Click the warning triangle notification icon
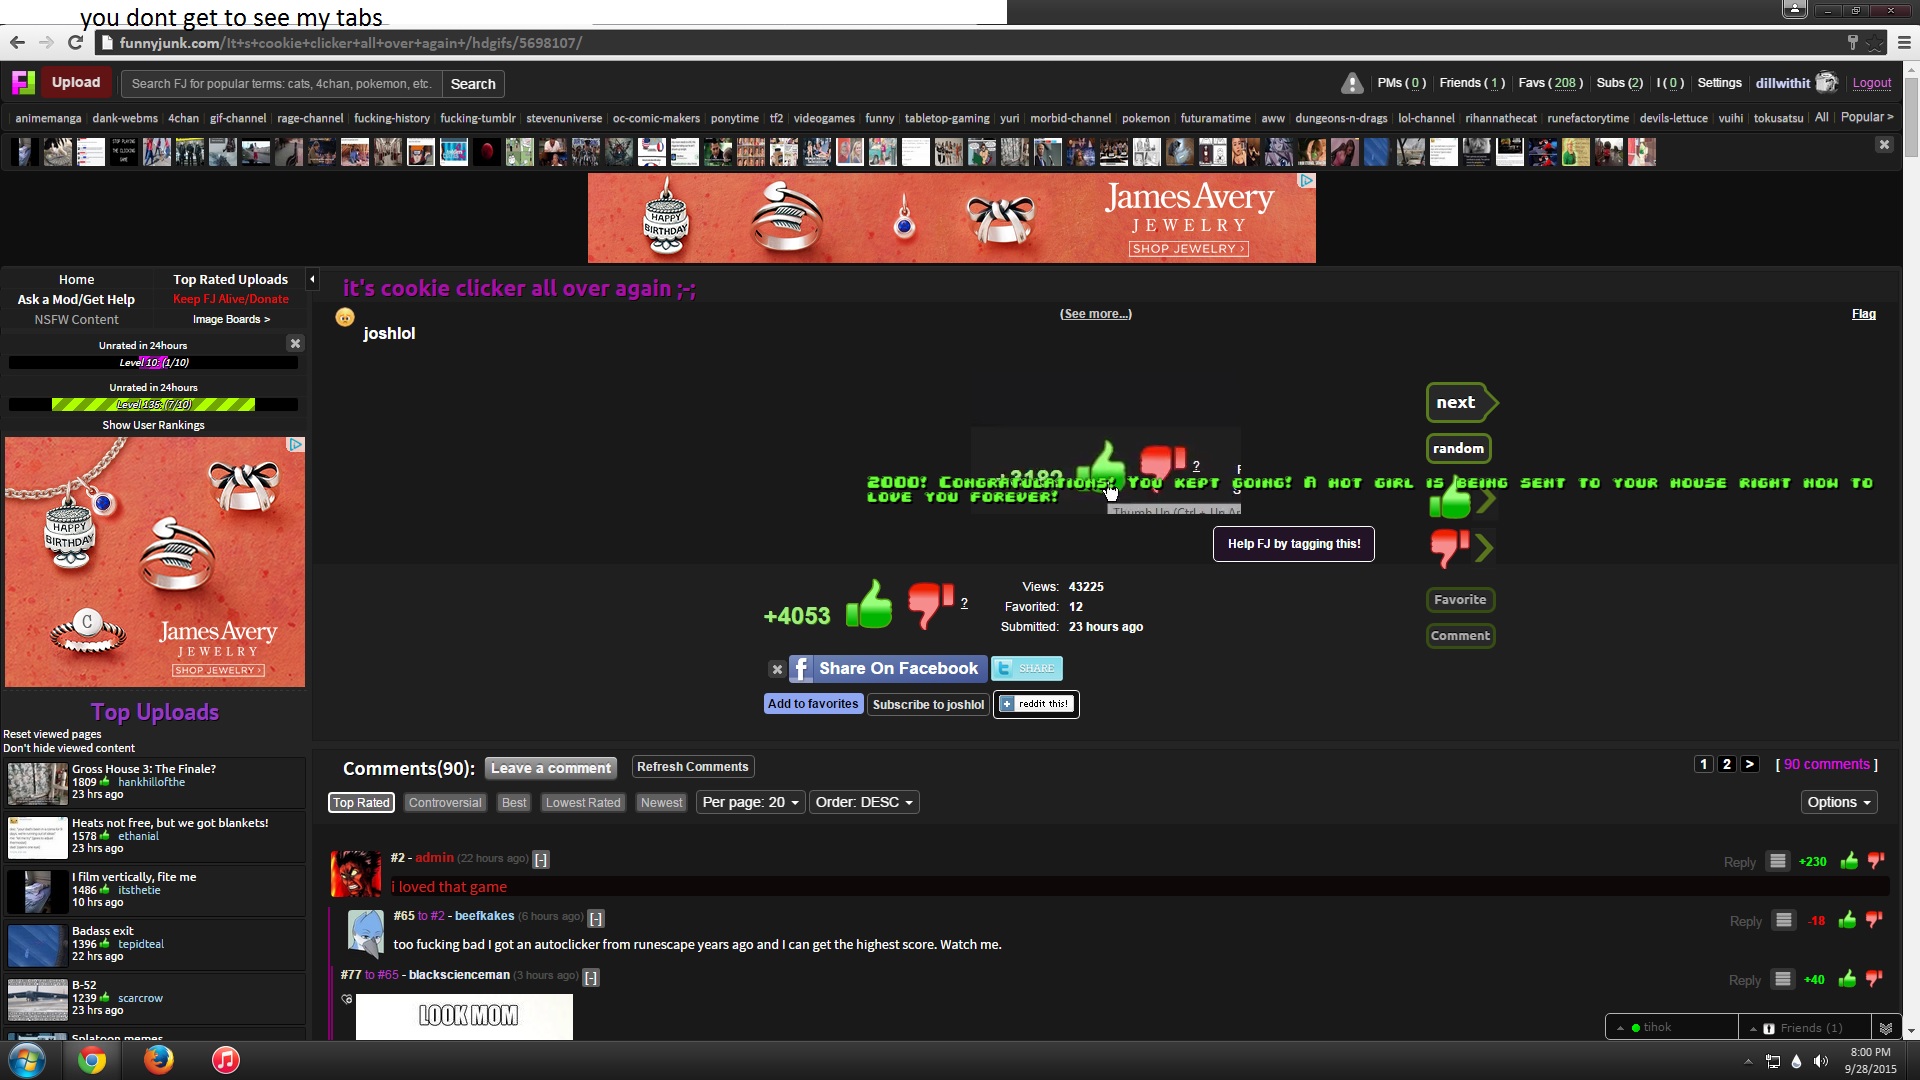Viewport: 1920px width, 1080px height. click(1352, 84)
